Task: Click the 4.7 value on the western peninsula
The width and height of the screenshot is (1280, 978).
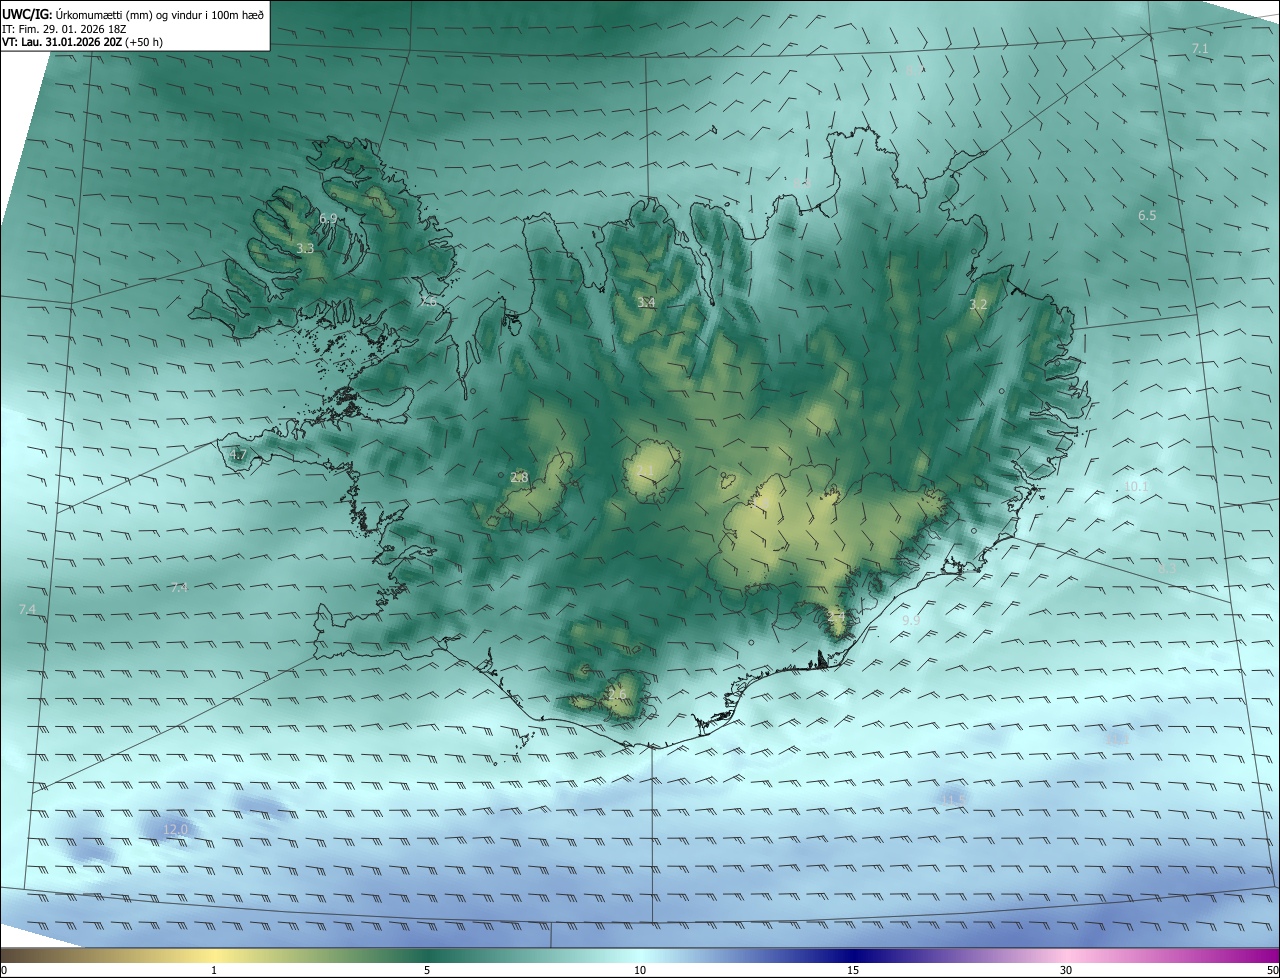Action: pos(237,455)
